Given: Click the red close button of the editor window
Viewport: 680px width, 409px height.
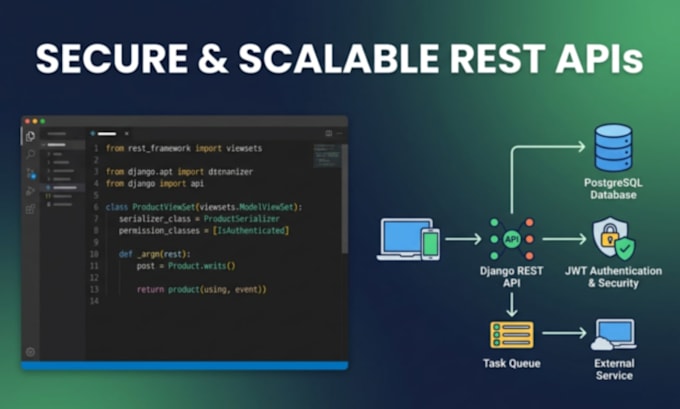Looking at the screenshot, I should pyautogui.click(x=27, y=121).
